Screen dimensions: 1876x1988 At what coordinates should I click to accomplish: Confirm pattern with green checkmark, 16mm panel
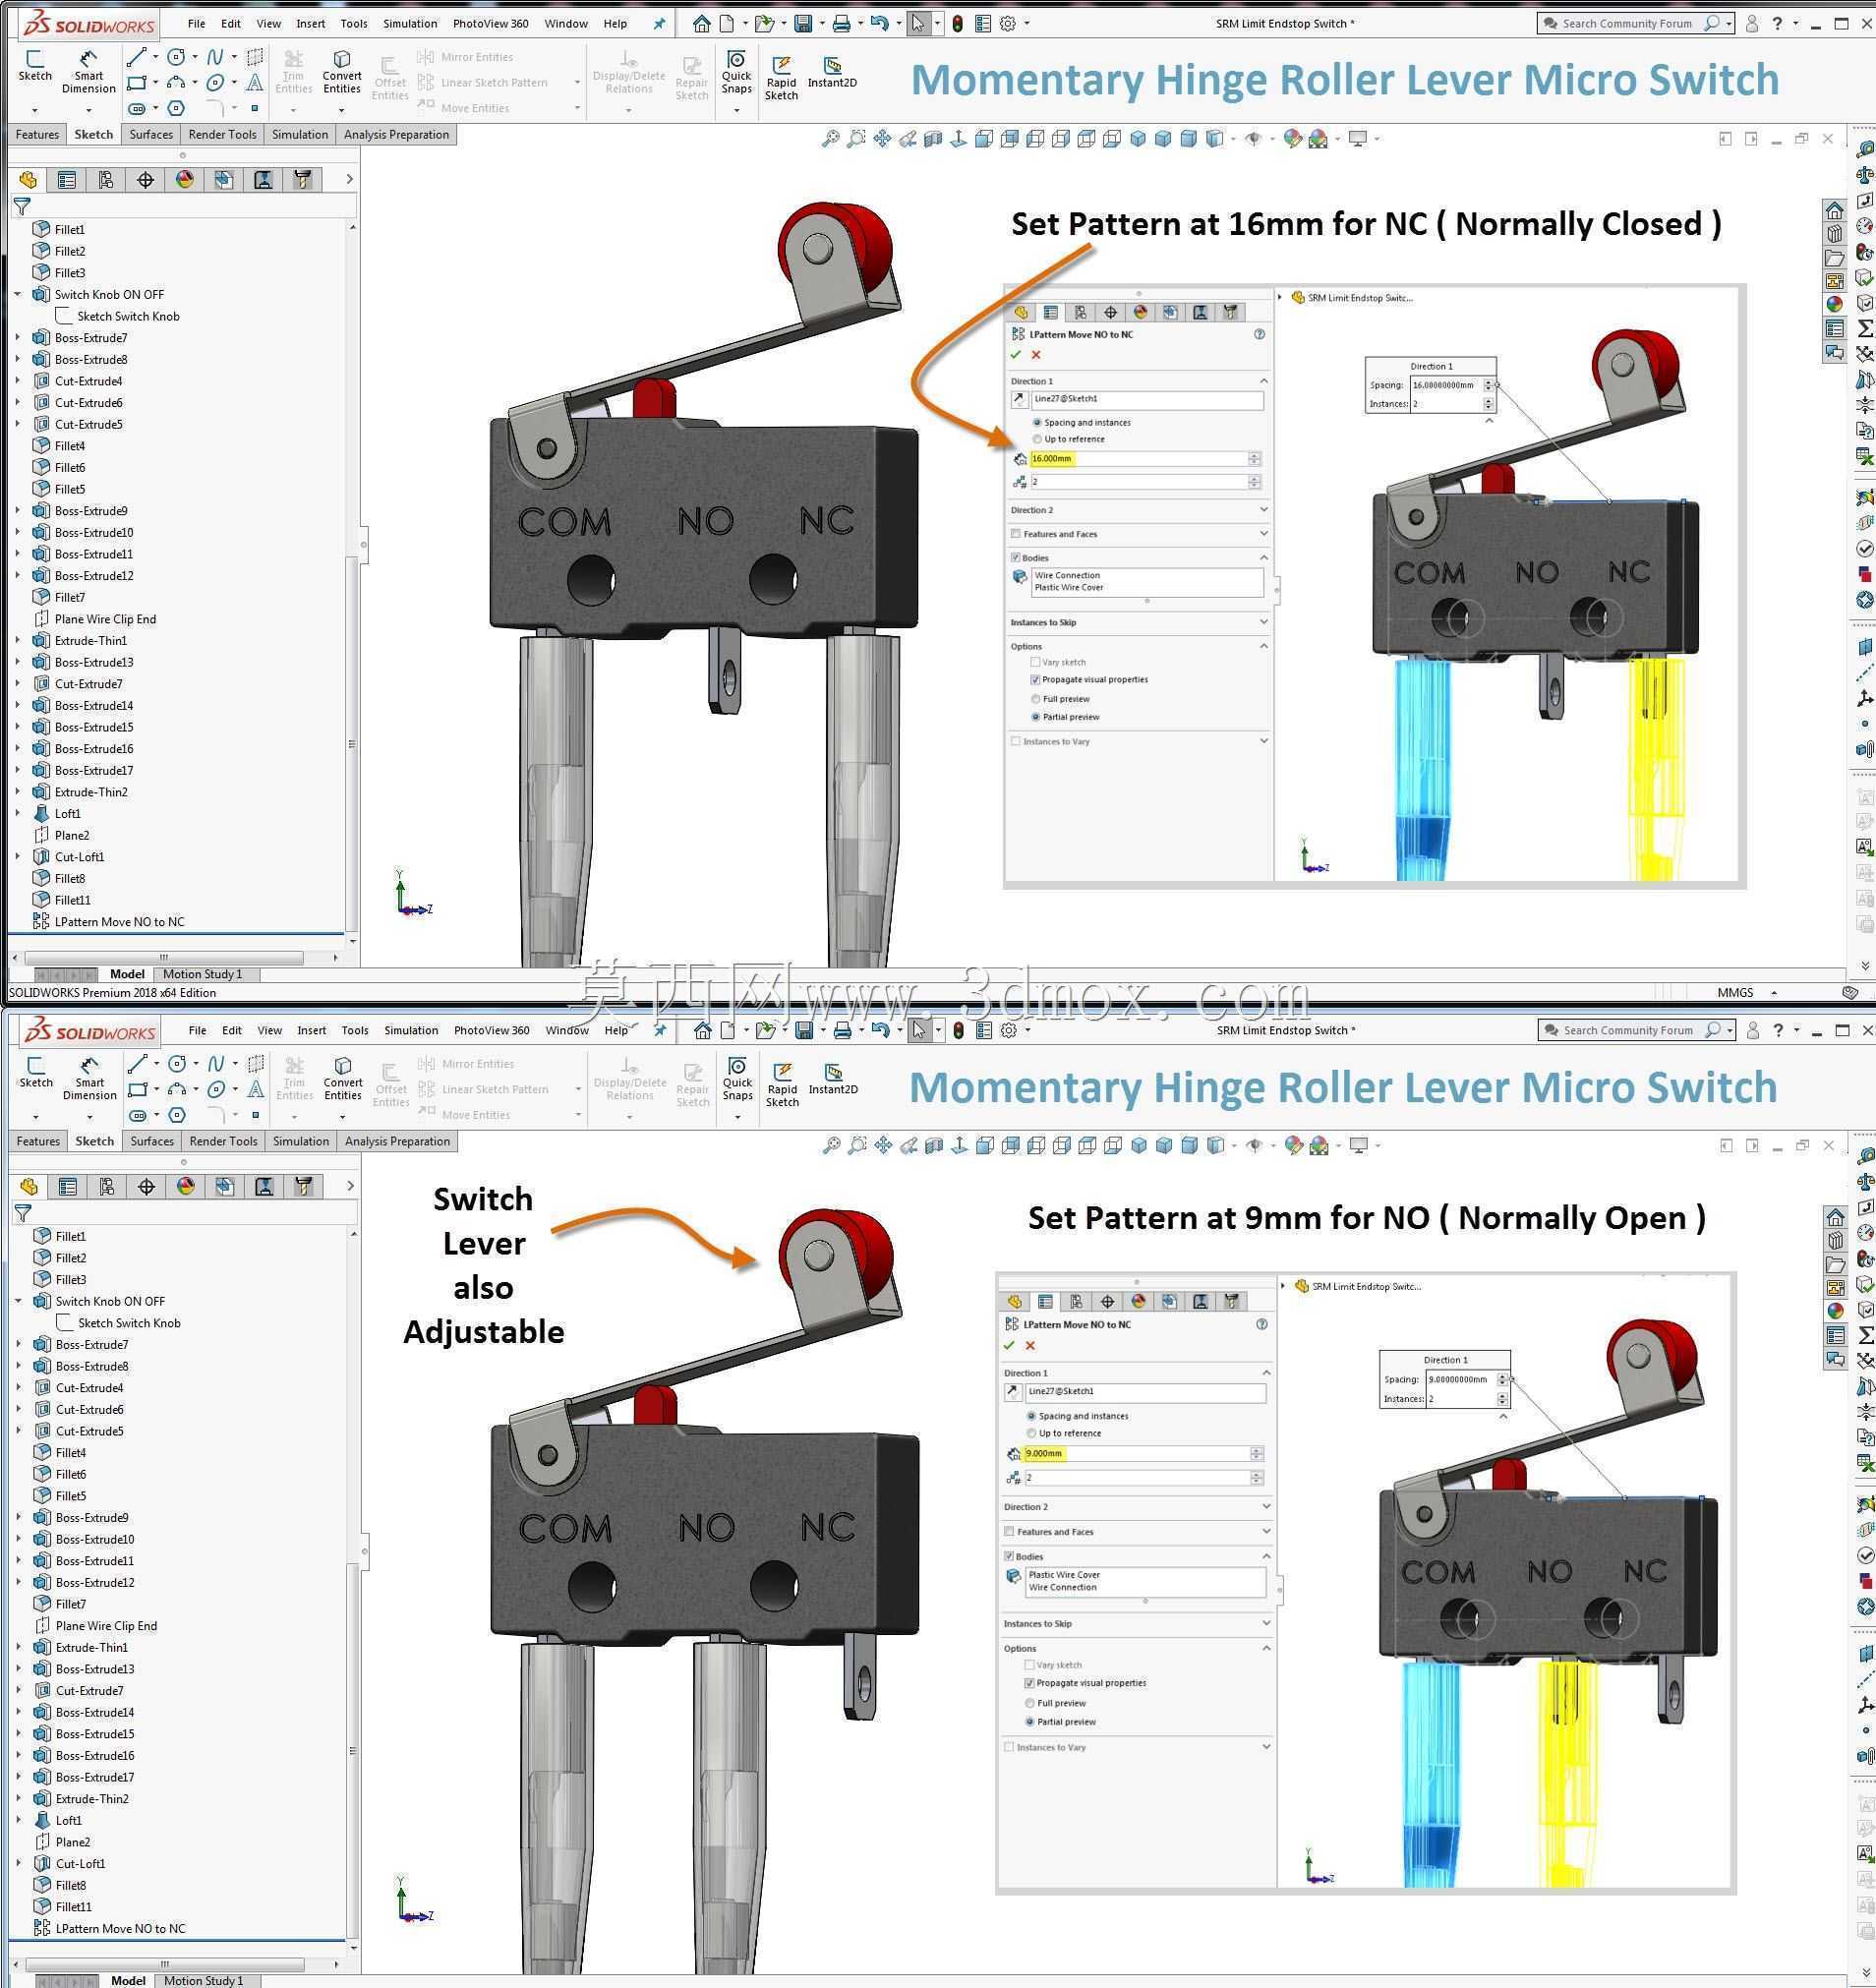[x=1016, y=355]
